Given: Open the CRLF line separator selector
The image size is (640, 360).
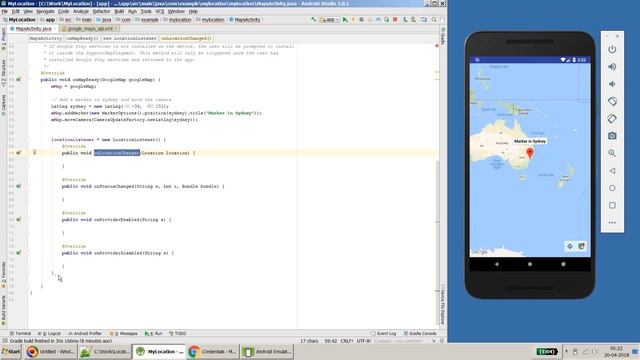Looking at the screenshot, I should [347, 341].
